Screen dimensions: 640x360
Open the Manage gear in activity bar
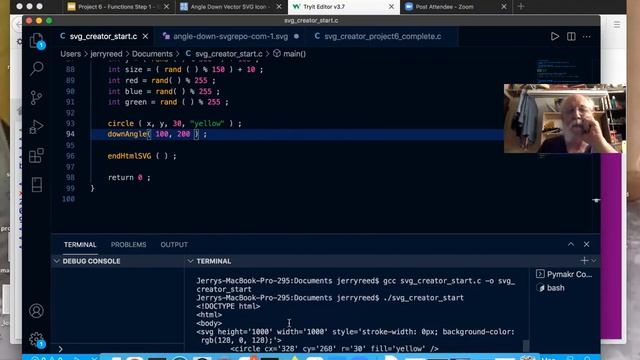tap(36, 340)
